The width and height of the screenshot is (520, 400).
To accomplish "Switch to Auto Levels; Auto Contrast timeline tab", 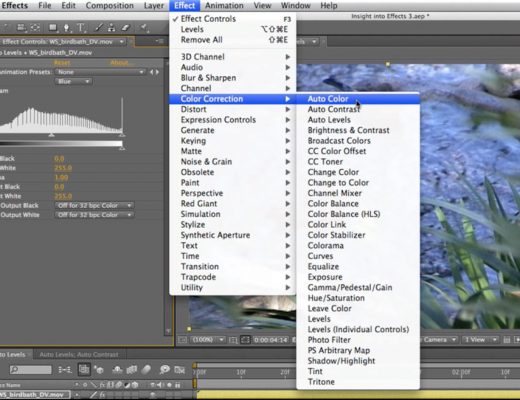I will click(79, 355).
